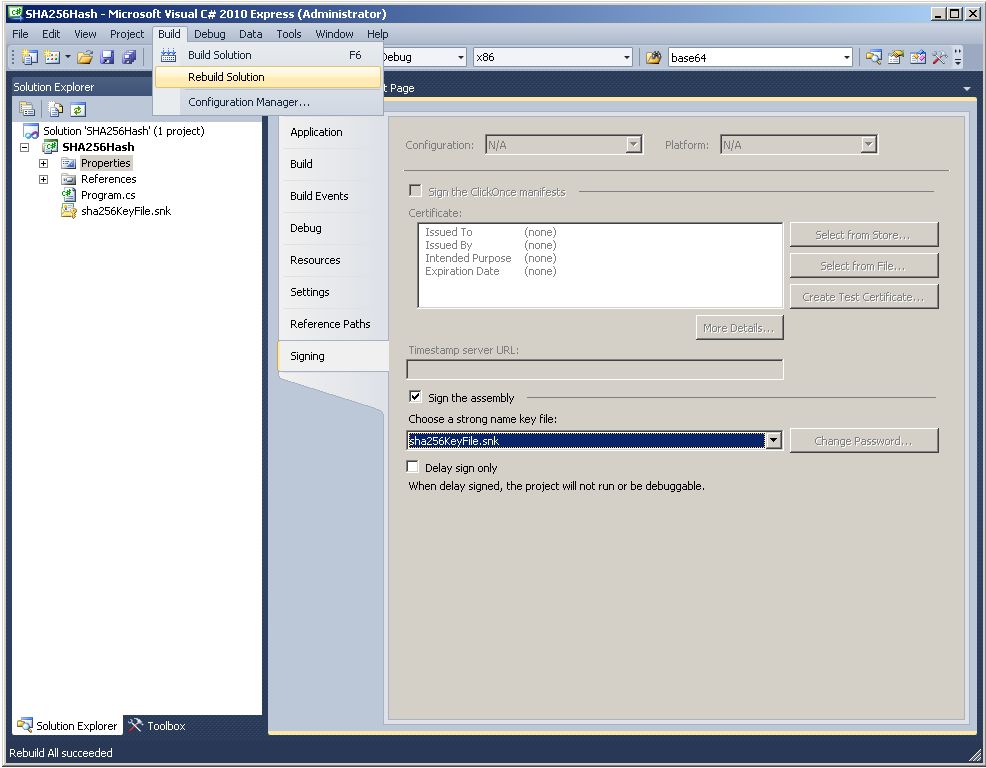The height and width of the screenshot is (768, 986).
Task: Open the platform x86 dropdown
Action: click(x=627, y=57)
